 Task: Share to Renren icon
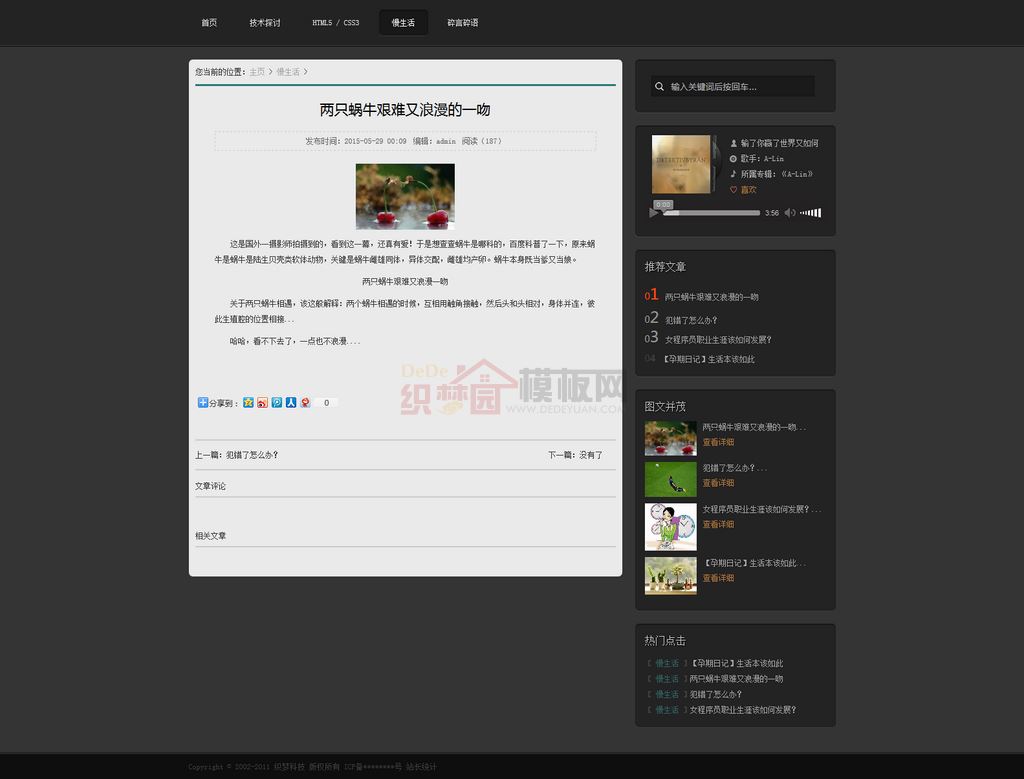pyautogui.click(x=291, y=403)
